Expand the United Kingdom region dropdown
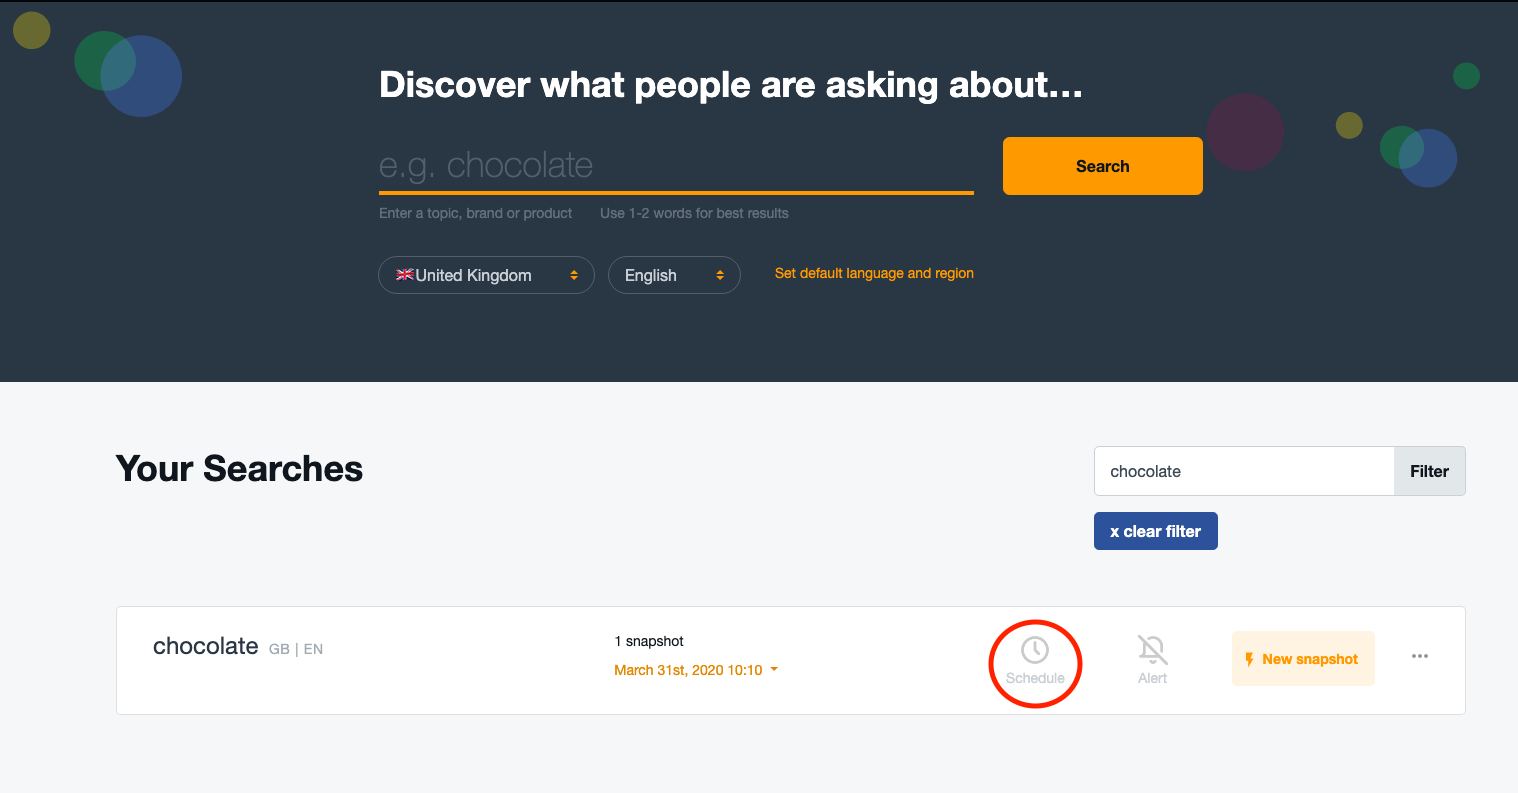The width and height of the screenshot is (1518, 793). tap(486, 274)
